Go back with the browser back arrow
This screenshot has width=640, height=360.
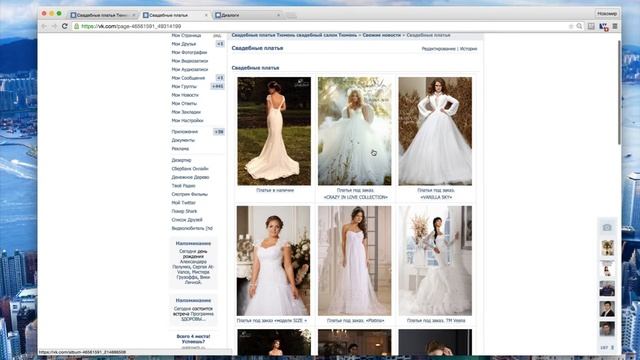tap(44, 26)
